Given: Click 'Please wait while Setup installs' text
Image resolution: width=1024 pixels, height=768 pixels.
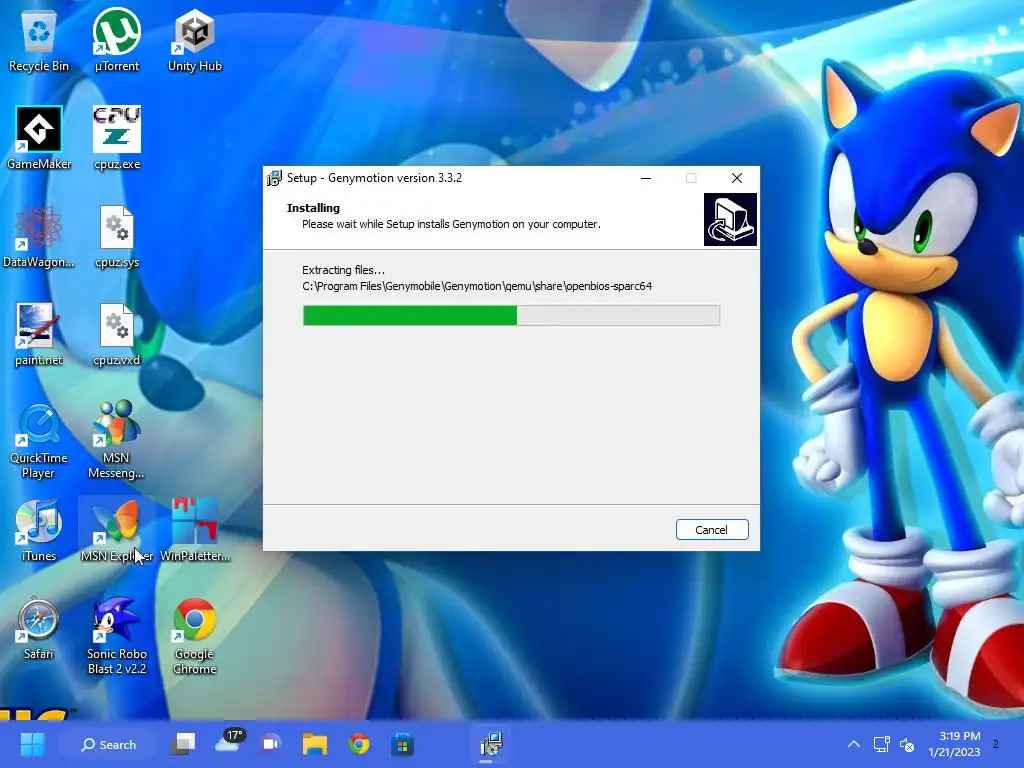Looking at the screenshot, I should click(x=451, y=224).
